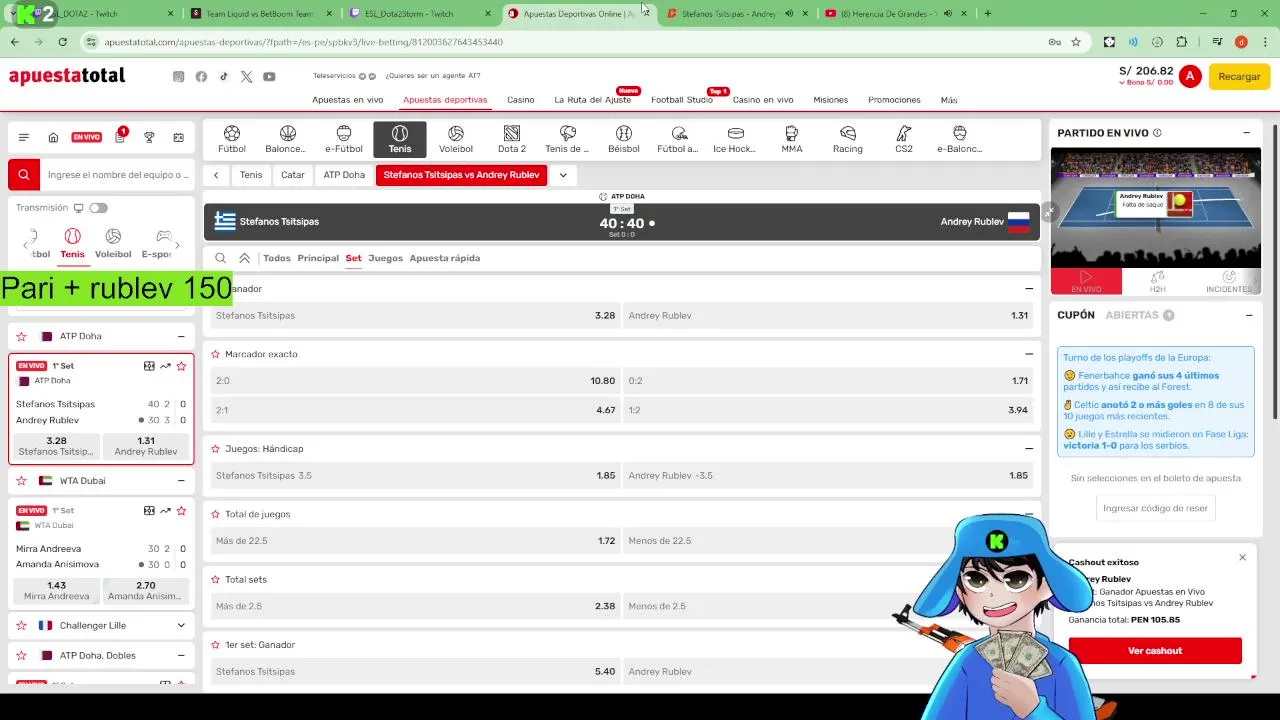The image size is (1280, 720).
Task: Collapse the ATP Doha, Dobles section
Action: point(181,656)
